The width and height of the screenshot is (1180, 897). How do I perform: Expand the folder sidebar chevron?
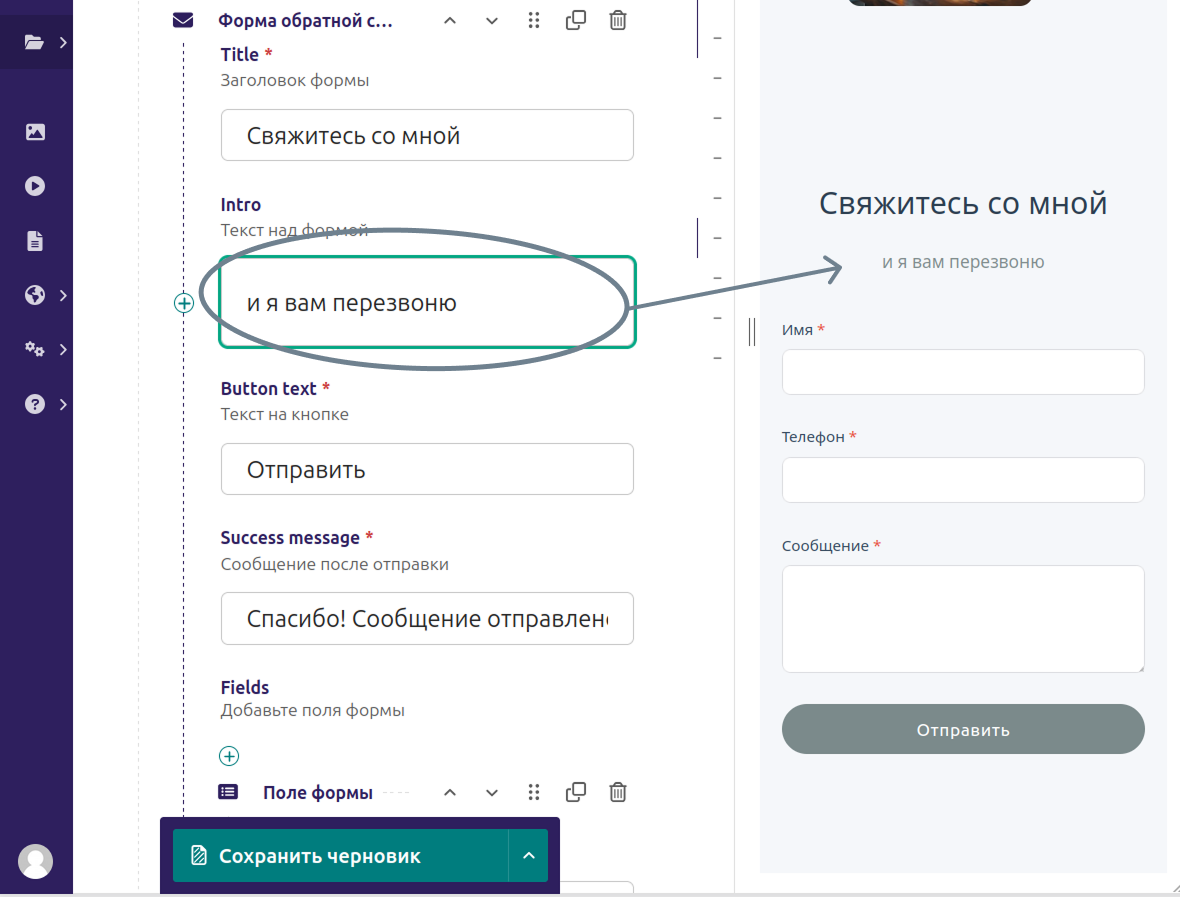63,43
